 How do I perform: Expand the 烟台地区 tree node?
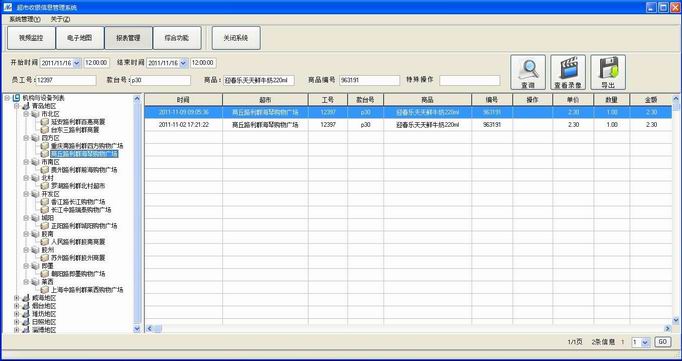(17, 306)
